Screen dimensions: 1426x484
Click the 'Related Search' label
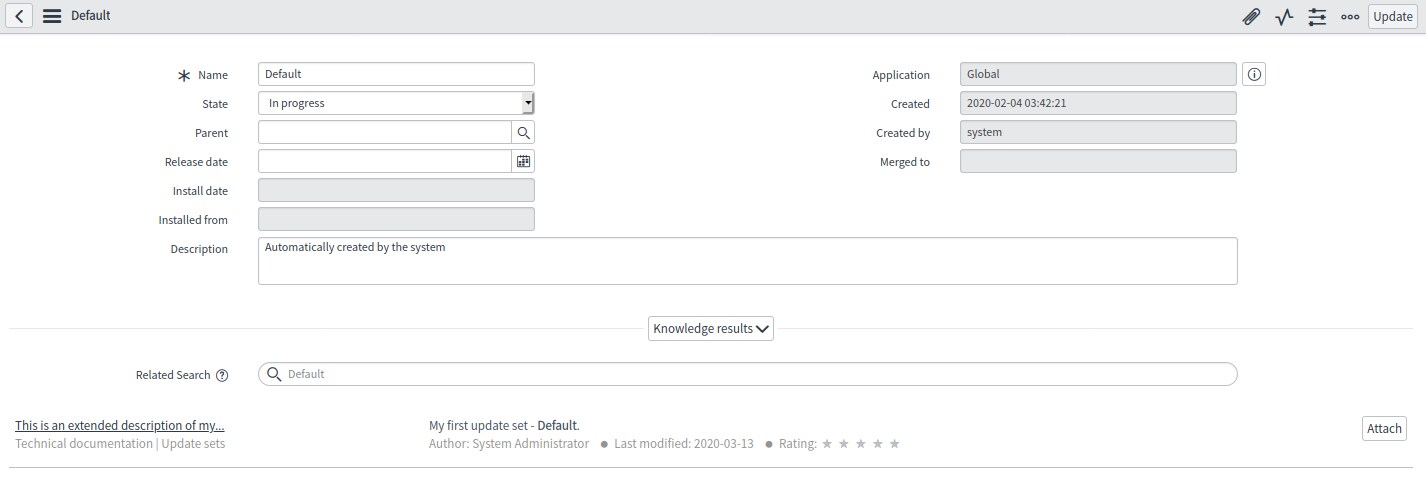tap(173, 375)
